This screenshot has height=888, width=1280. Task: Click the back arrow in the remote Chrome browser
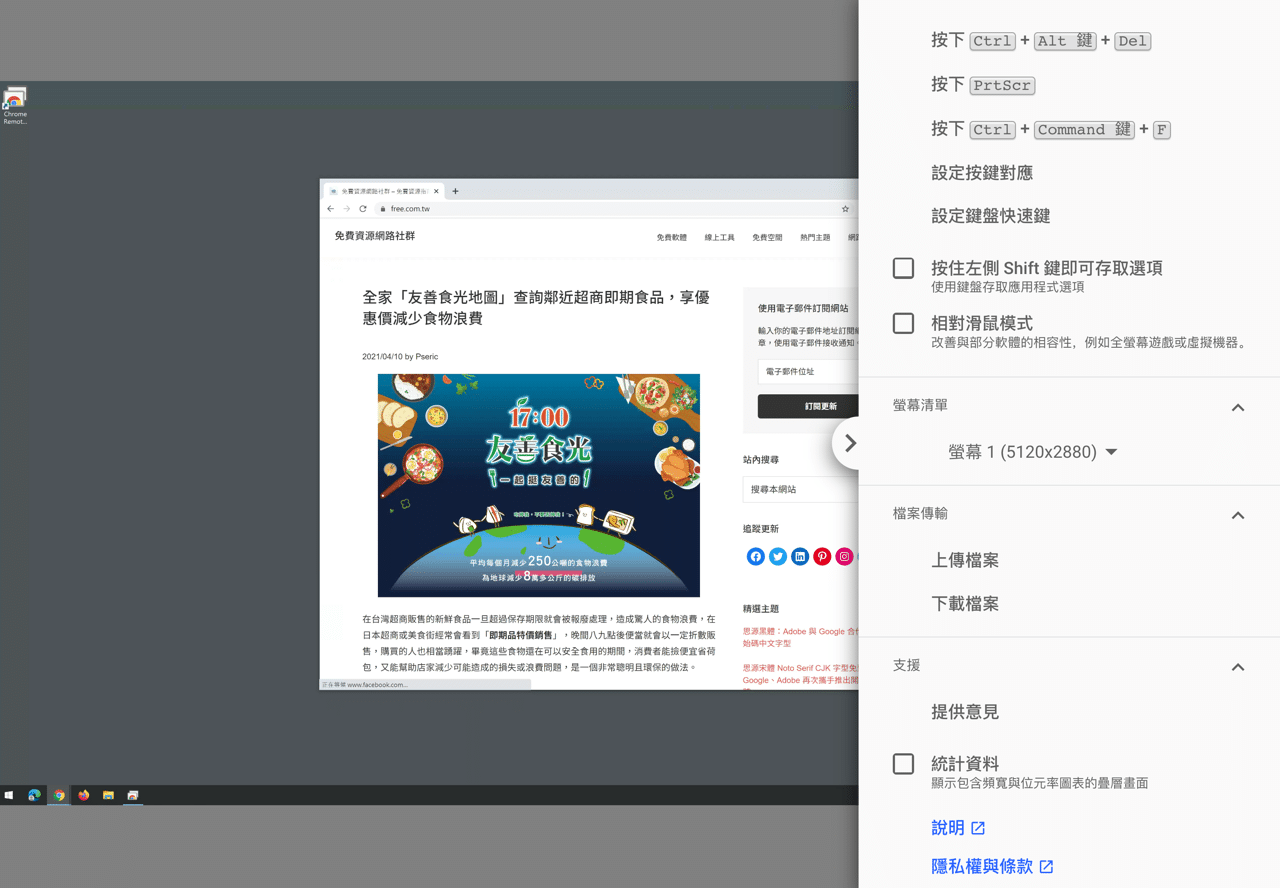pyautogui.click(x=331, y=209)
